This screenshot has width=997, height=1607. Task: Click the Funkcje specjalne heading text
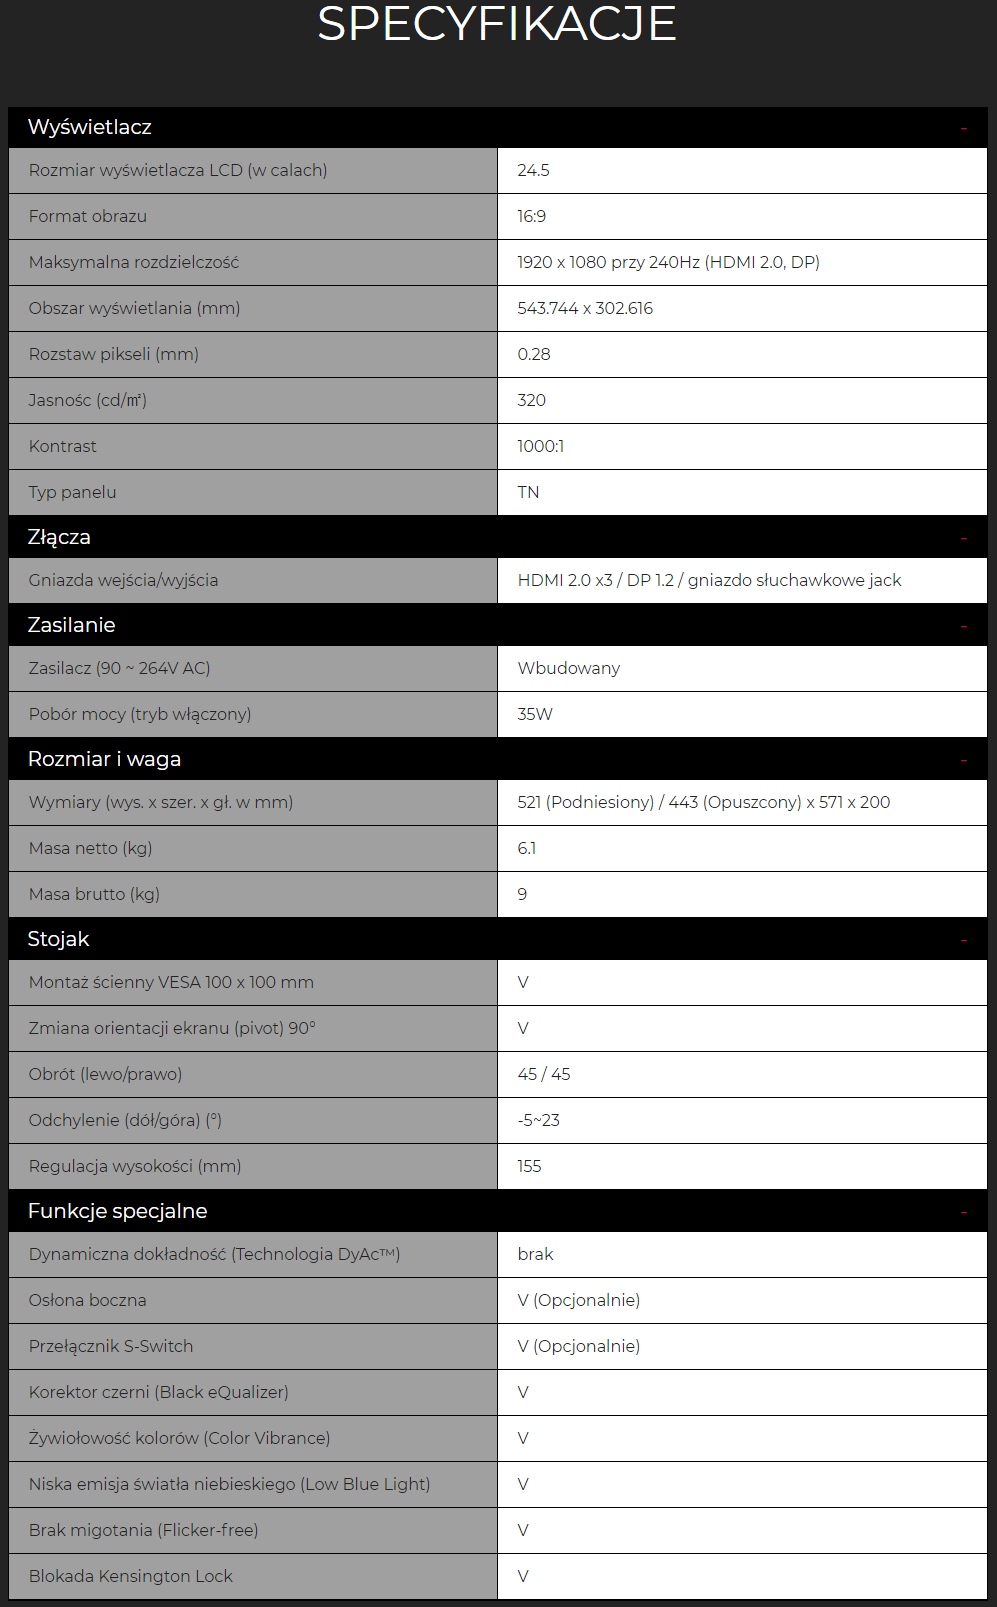pos(117,1211)
